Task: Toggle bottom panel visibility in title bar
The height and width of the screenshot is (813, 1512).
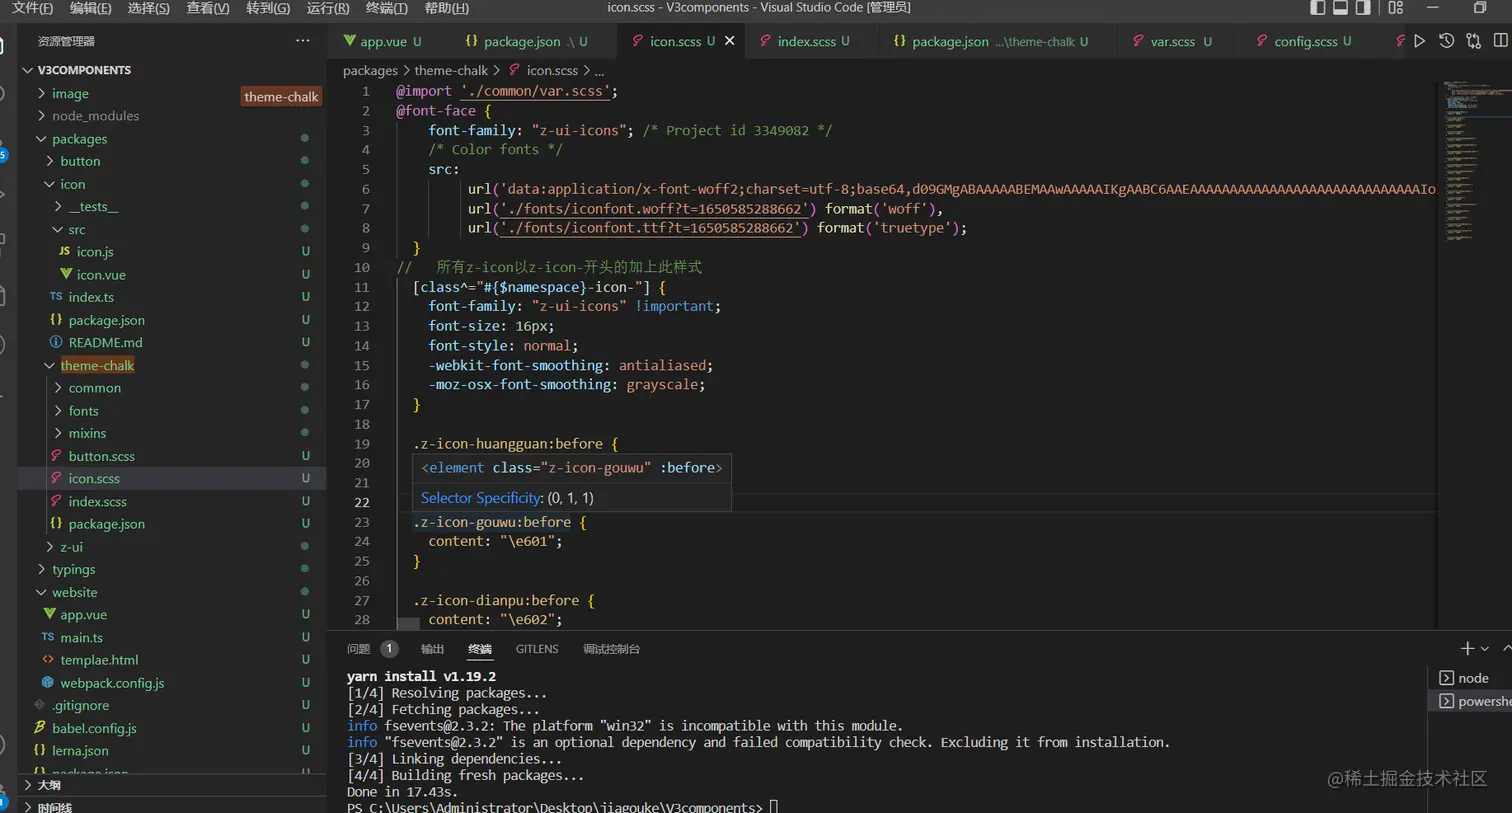Action: (1340, 8)
